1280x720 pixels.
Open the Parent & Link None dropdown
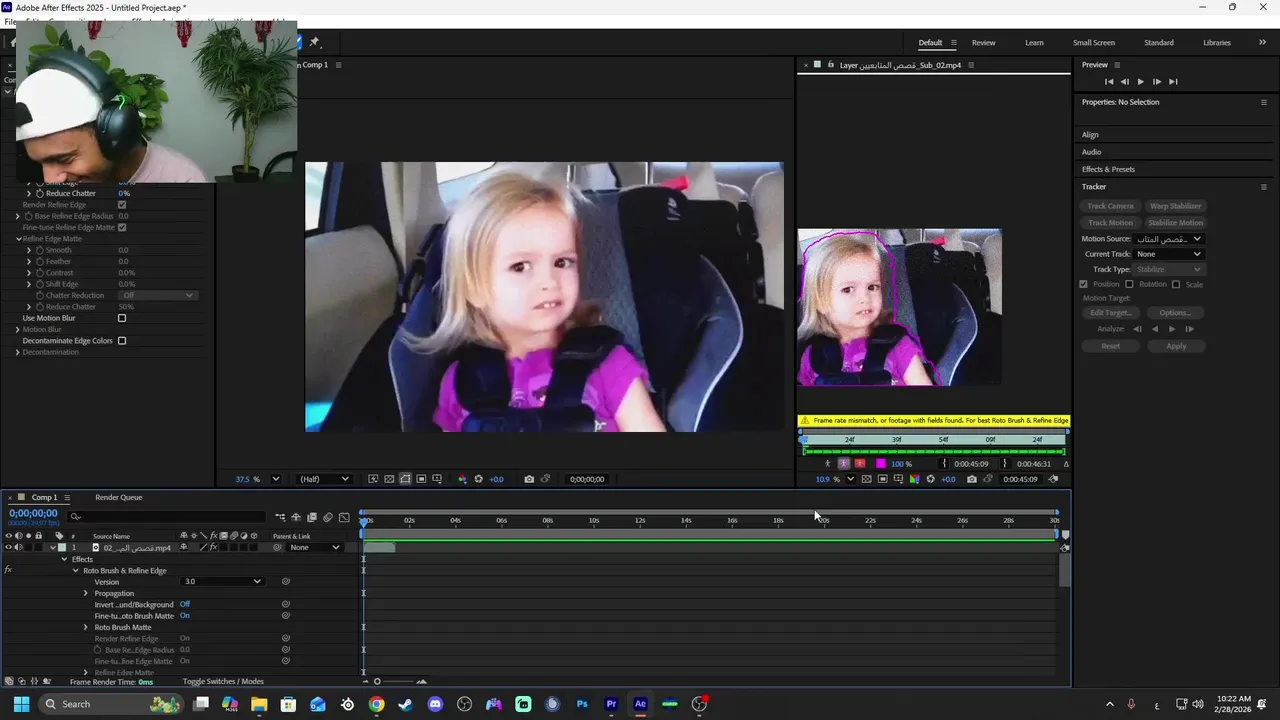point(314,548)
